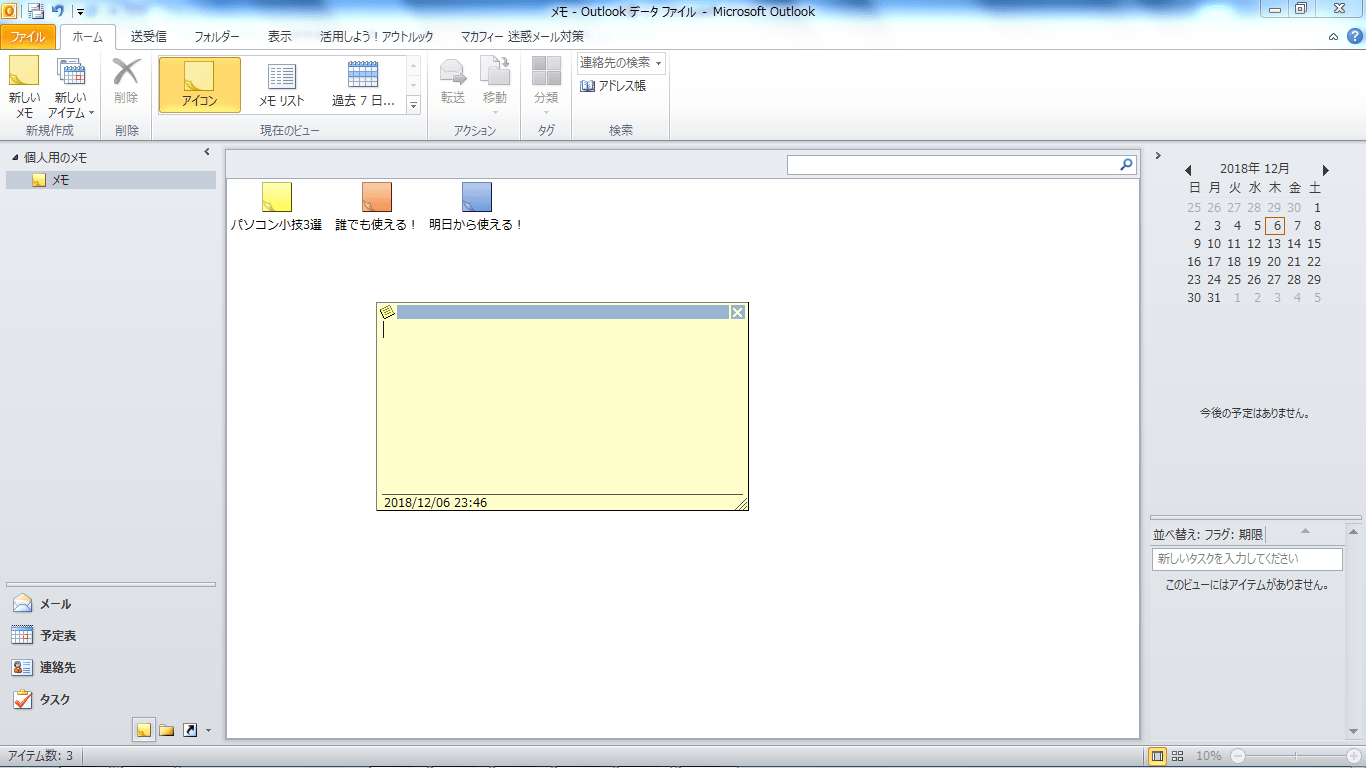1366x768 pixels.
Task: Toggle the reading view button in status bar
Action: (x=1178, y=756)
